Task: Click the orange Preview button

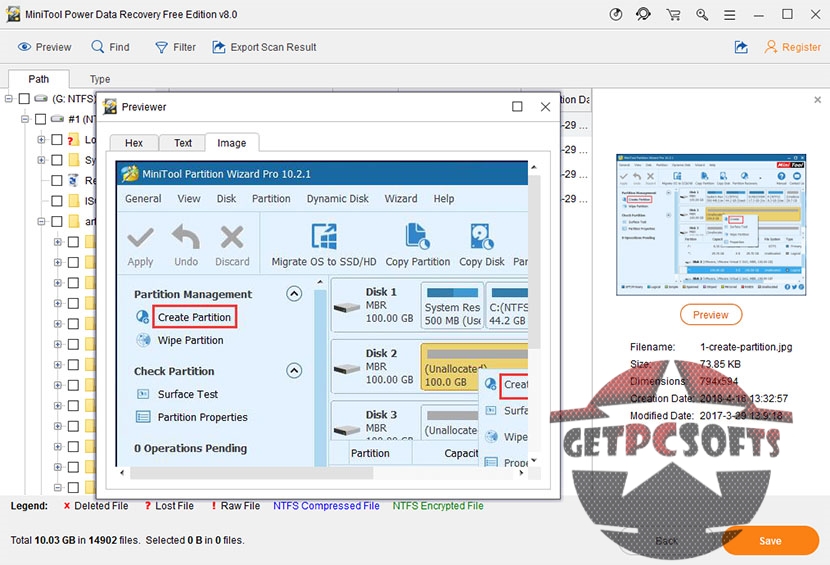Action: [x=711, y=315]
